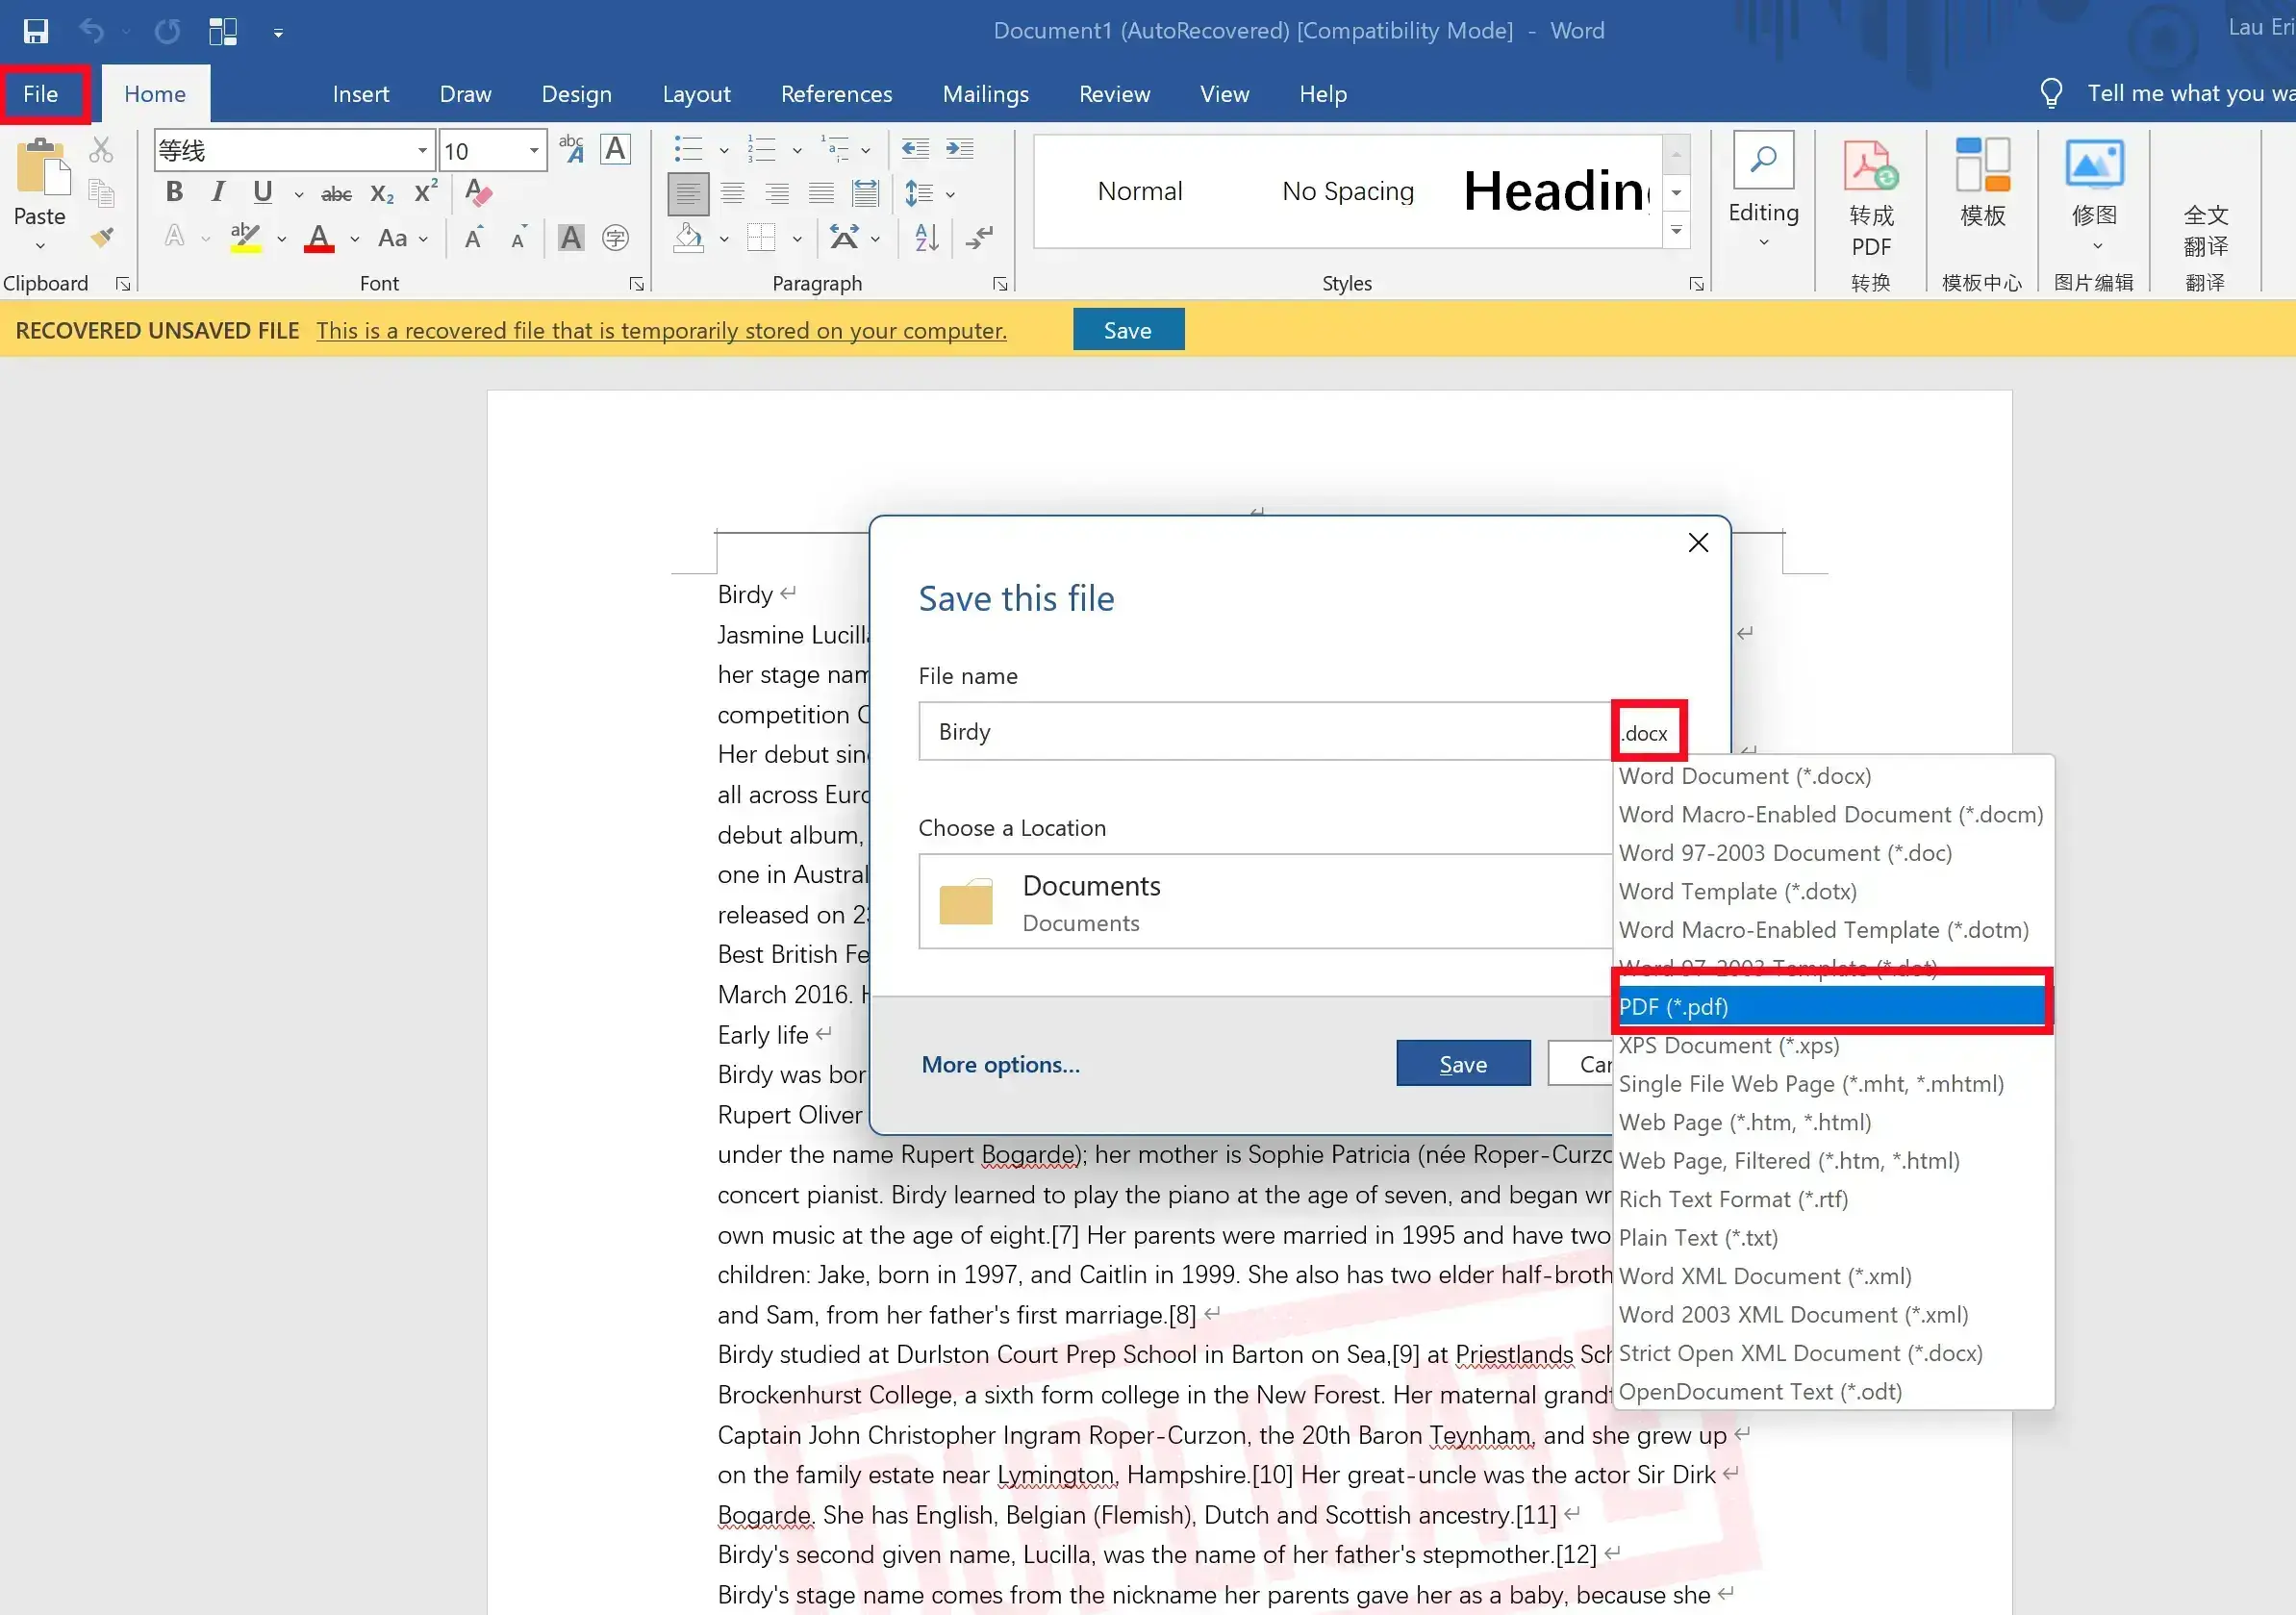Viewport: 2296px width, 1615px height.
Task: Click Save in the Save this file dialog
Action: click(x=1463, y=1063)
